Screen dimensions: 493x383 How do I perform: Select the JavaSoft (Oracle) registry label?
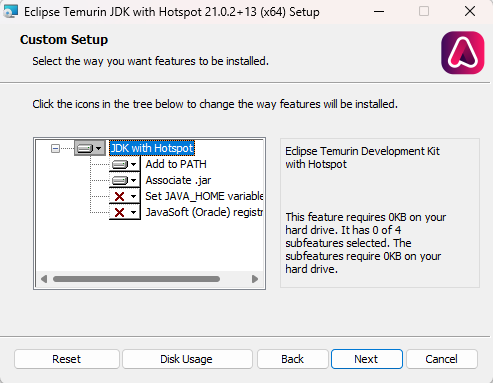click(204, 212)
